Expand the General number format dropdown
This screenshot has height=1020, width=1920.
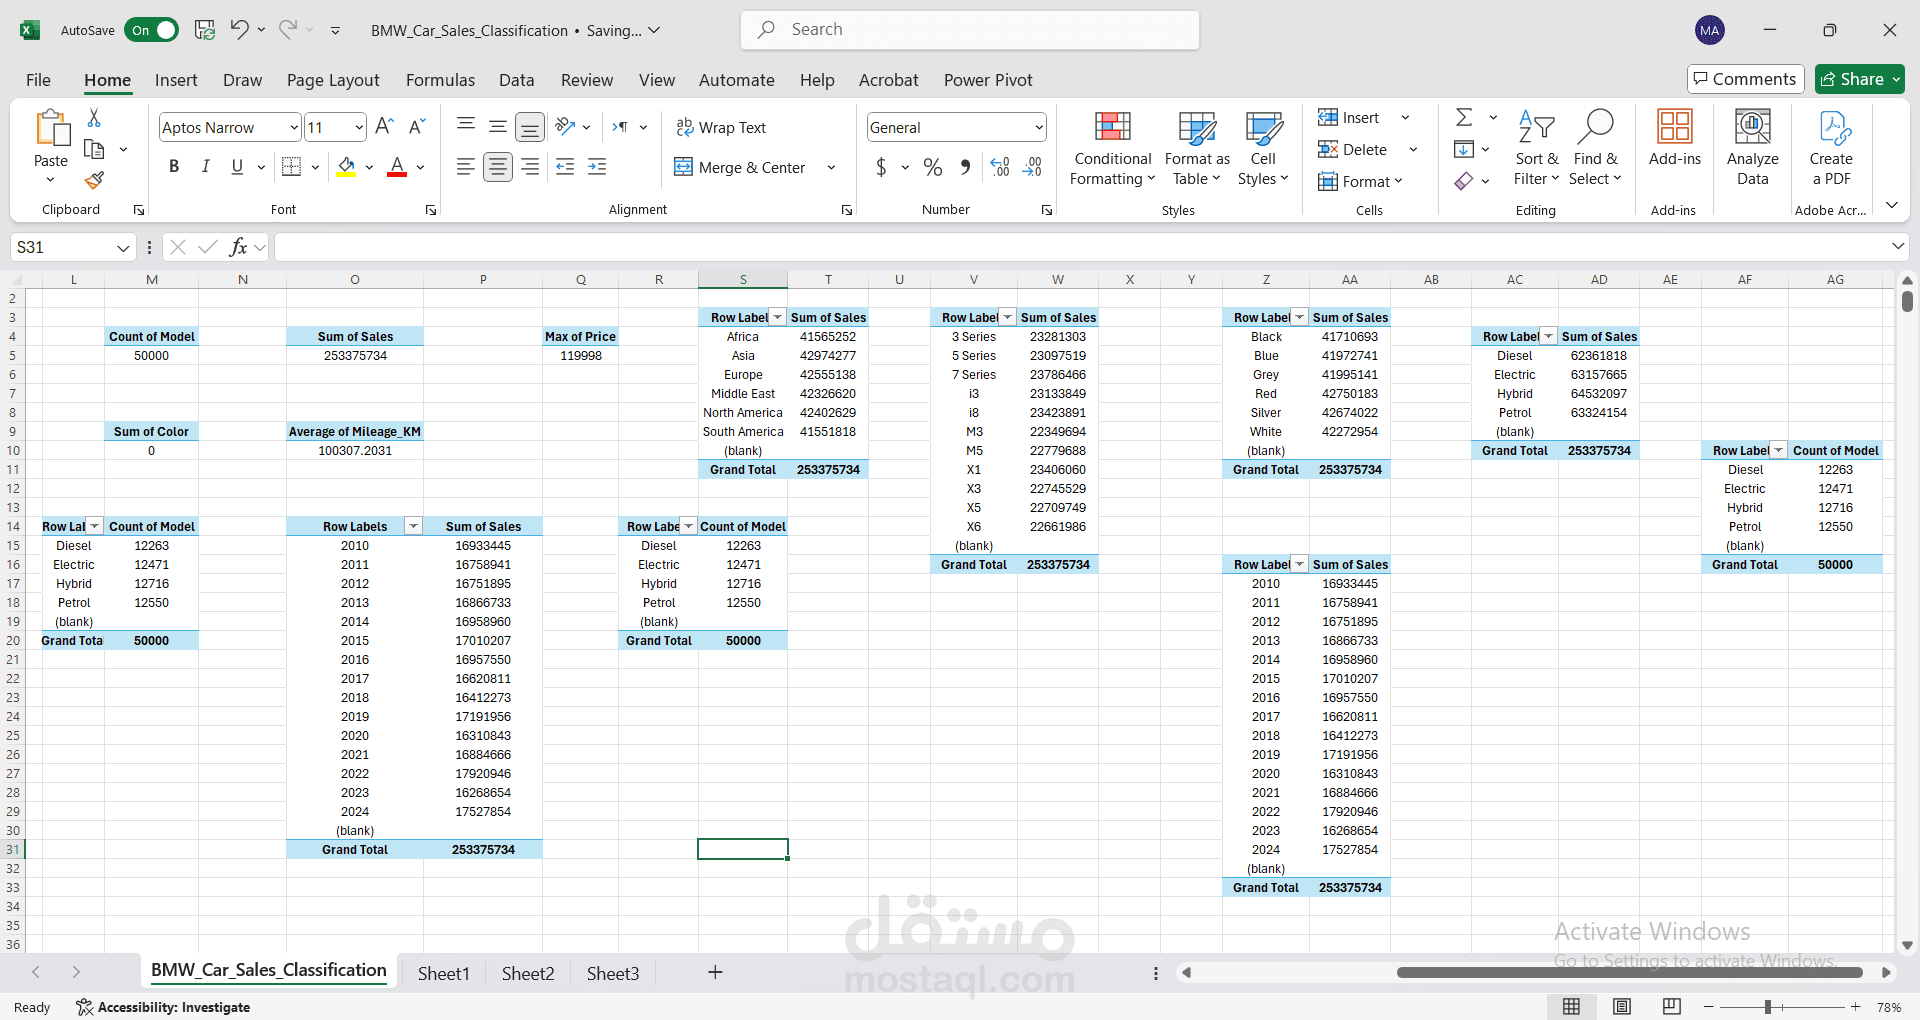point(1039,127)
